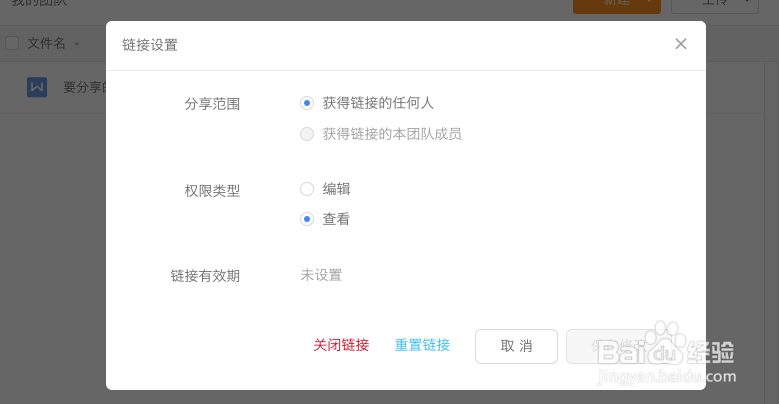Choose 编辑 permission radio button
Image resolution: width=779 pixels, height=404 pixels.
pos(307,189)
